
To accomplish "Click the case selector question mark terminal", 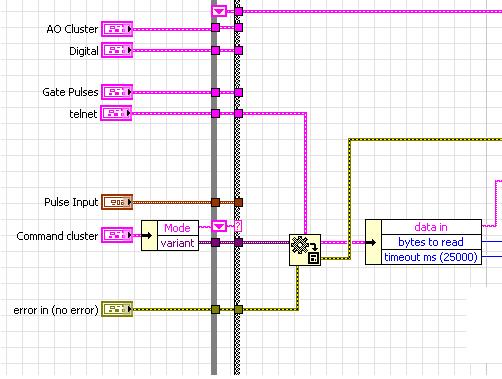I will pos(238,226).
